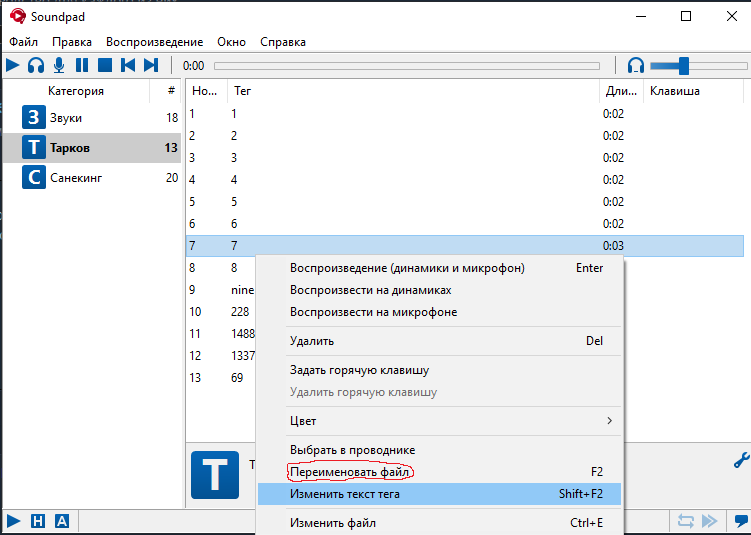Screen dimensions: 751x535
Task: Choose Изменить файл
Action: pos(439,523)
